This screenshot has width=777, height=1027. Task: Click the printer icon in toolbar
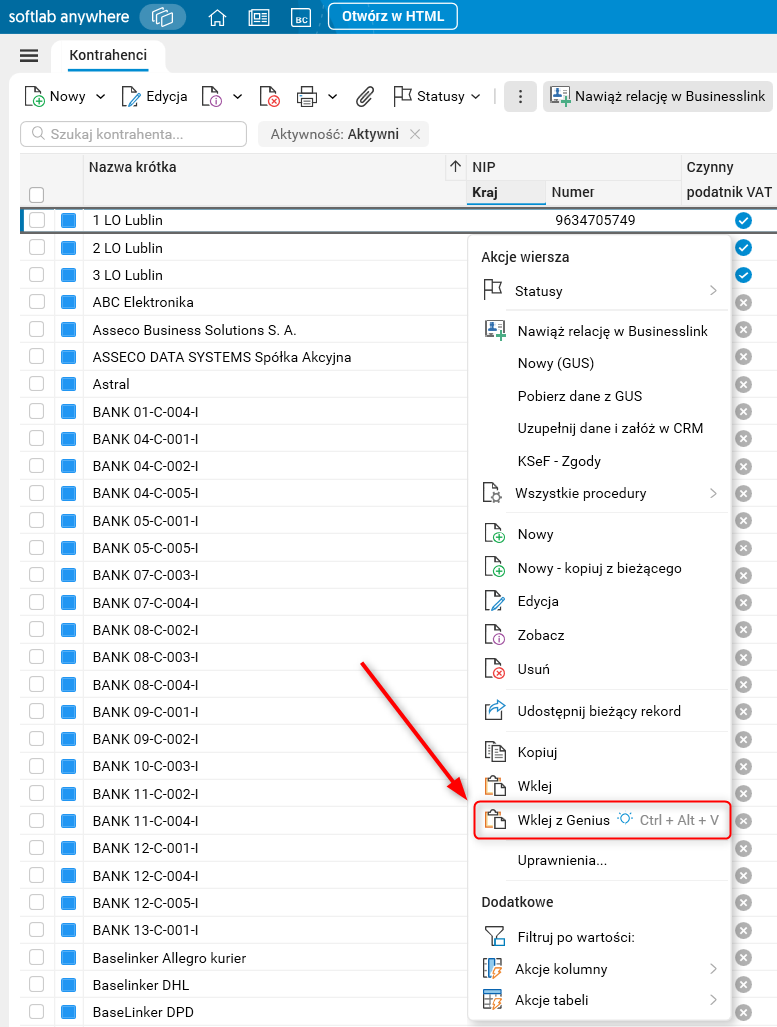pyautogui.click(x=307, y=96)
